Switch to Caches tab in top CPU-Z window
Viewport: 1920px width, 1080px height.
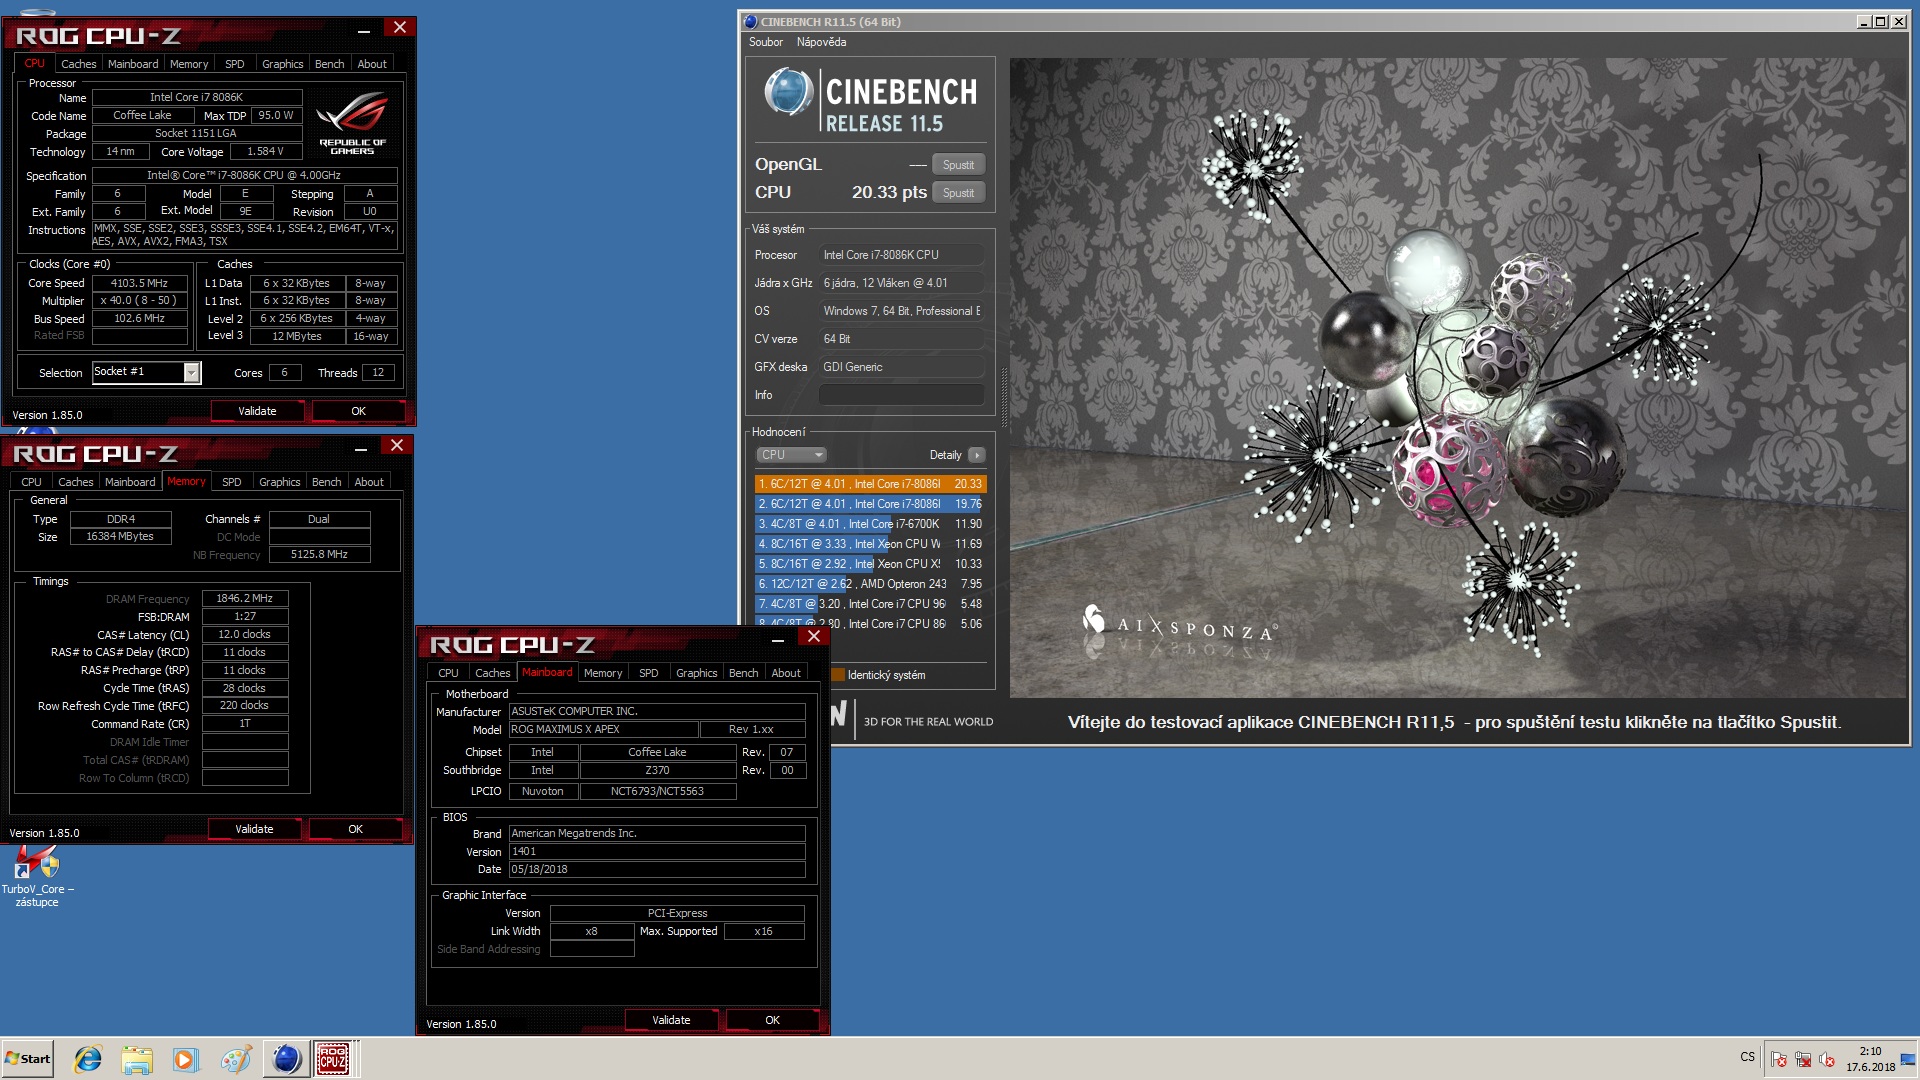click(78, 64)
